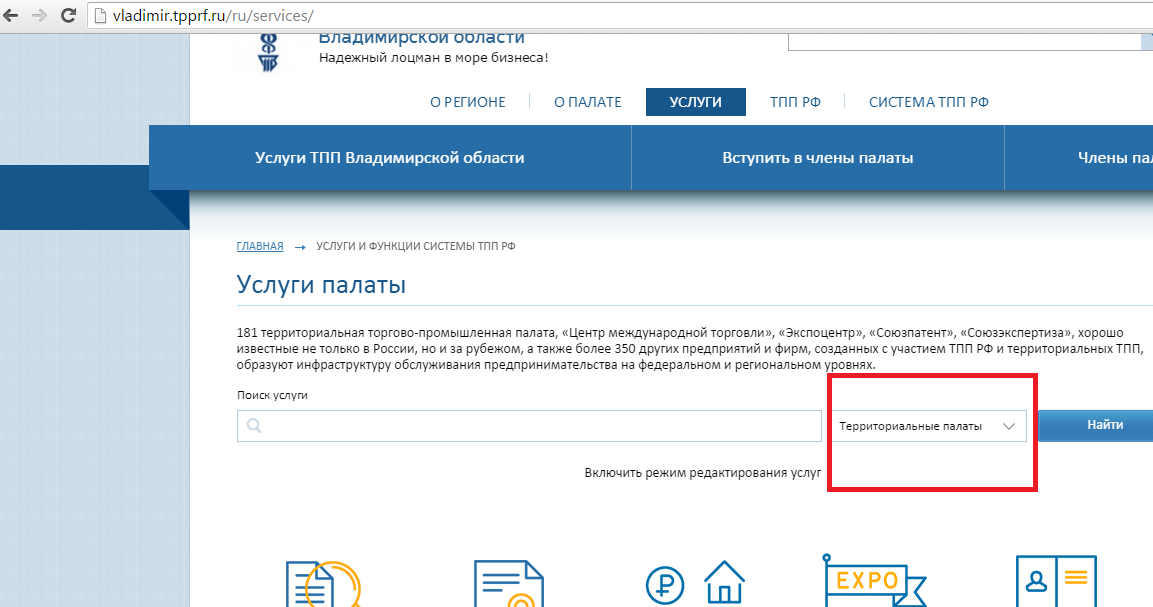This screenshot has width=1153, height=607.
Task: Click the Услуги палаты heading
Action: point(321,285)
